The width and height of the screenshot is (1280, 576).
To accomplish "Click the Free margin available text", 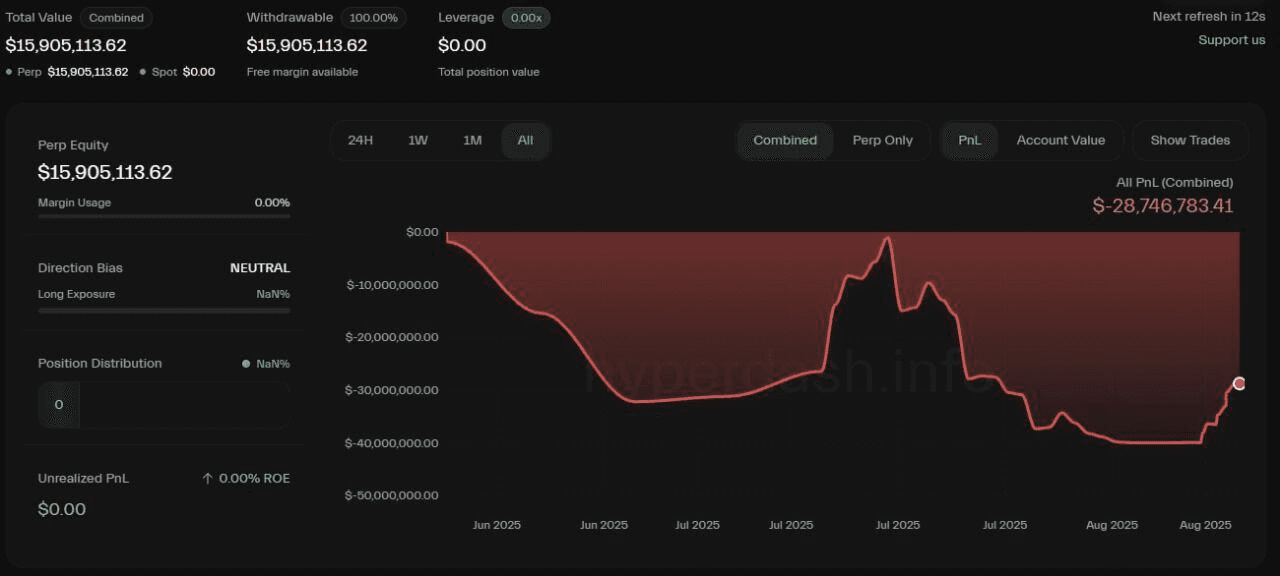I will (302, 72).
